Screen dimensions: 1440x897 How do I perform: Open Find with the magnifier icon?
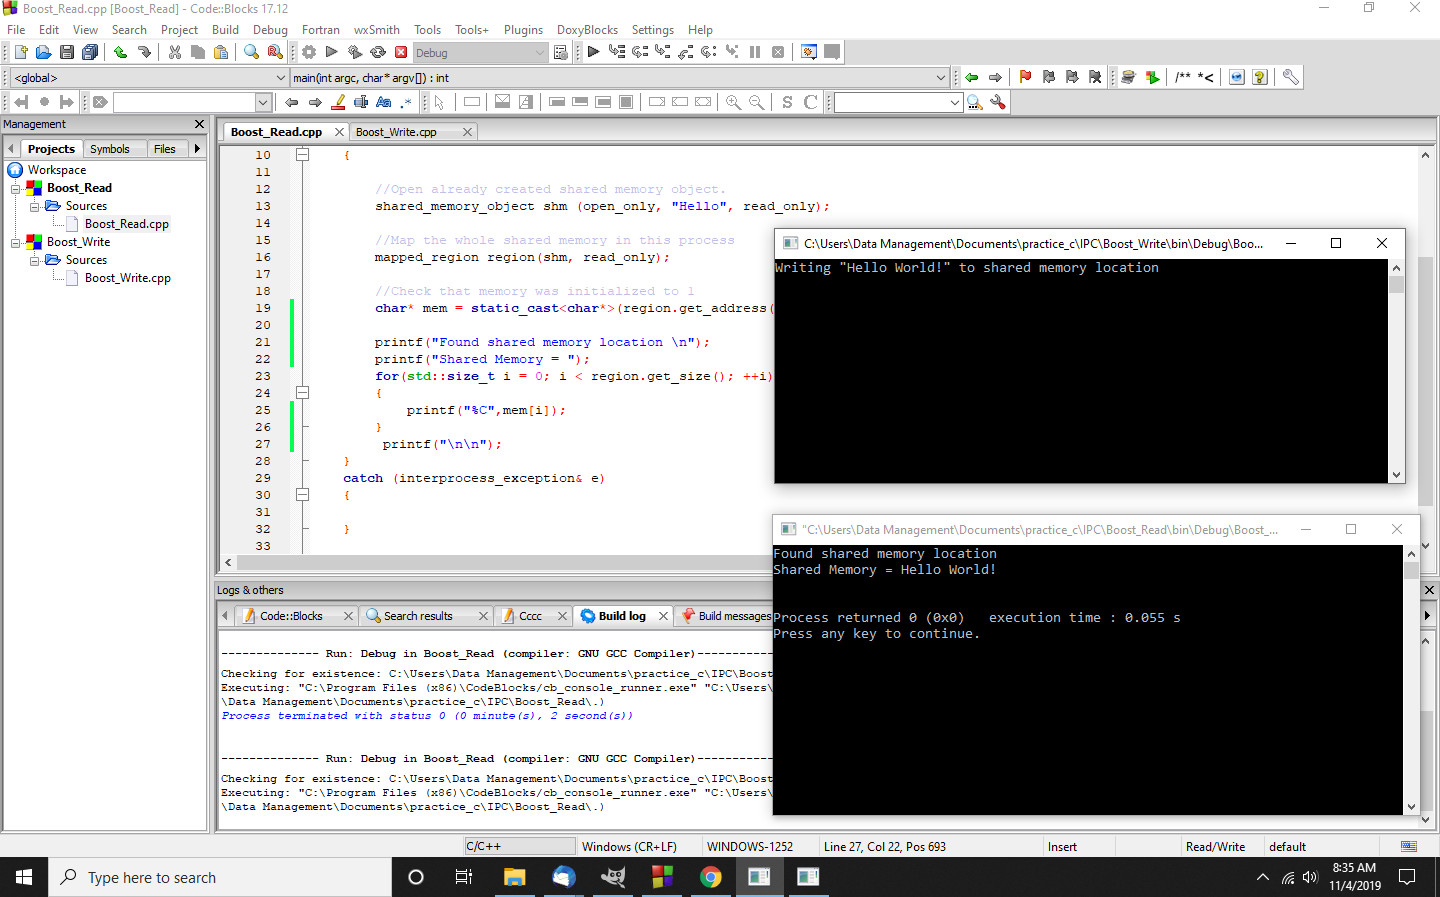pos(251,52)
